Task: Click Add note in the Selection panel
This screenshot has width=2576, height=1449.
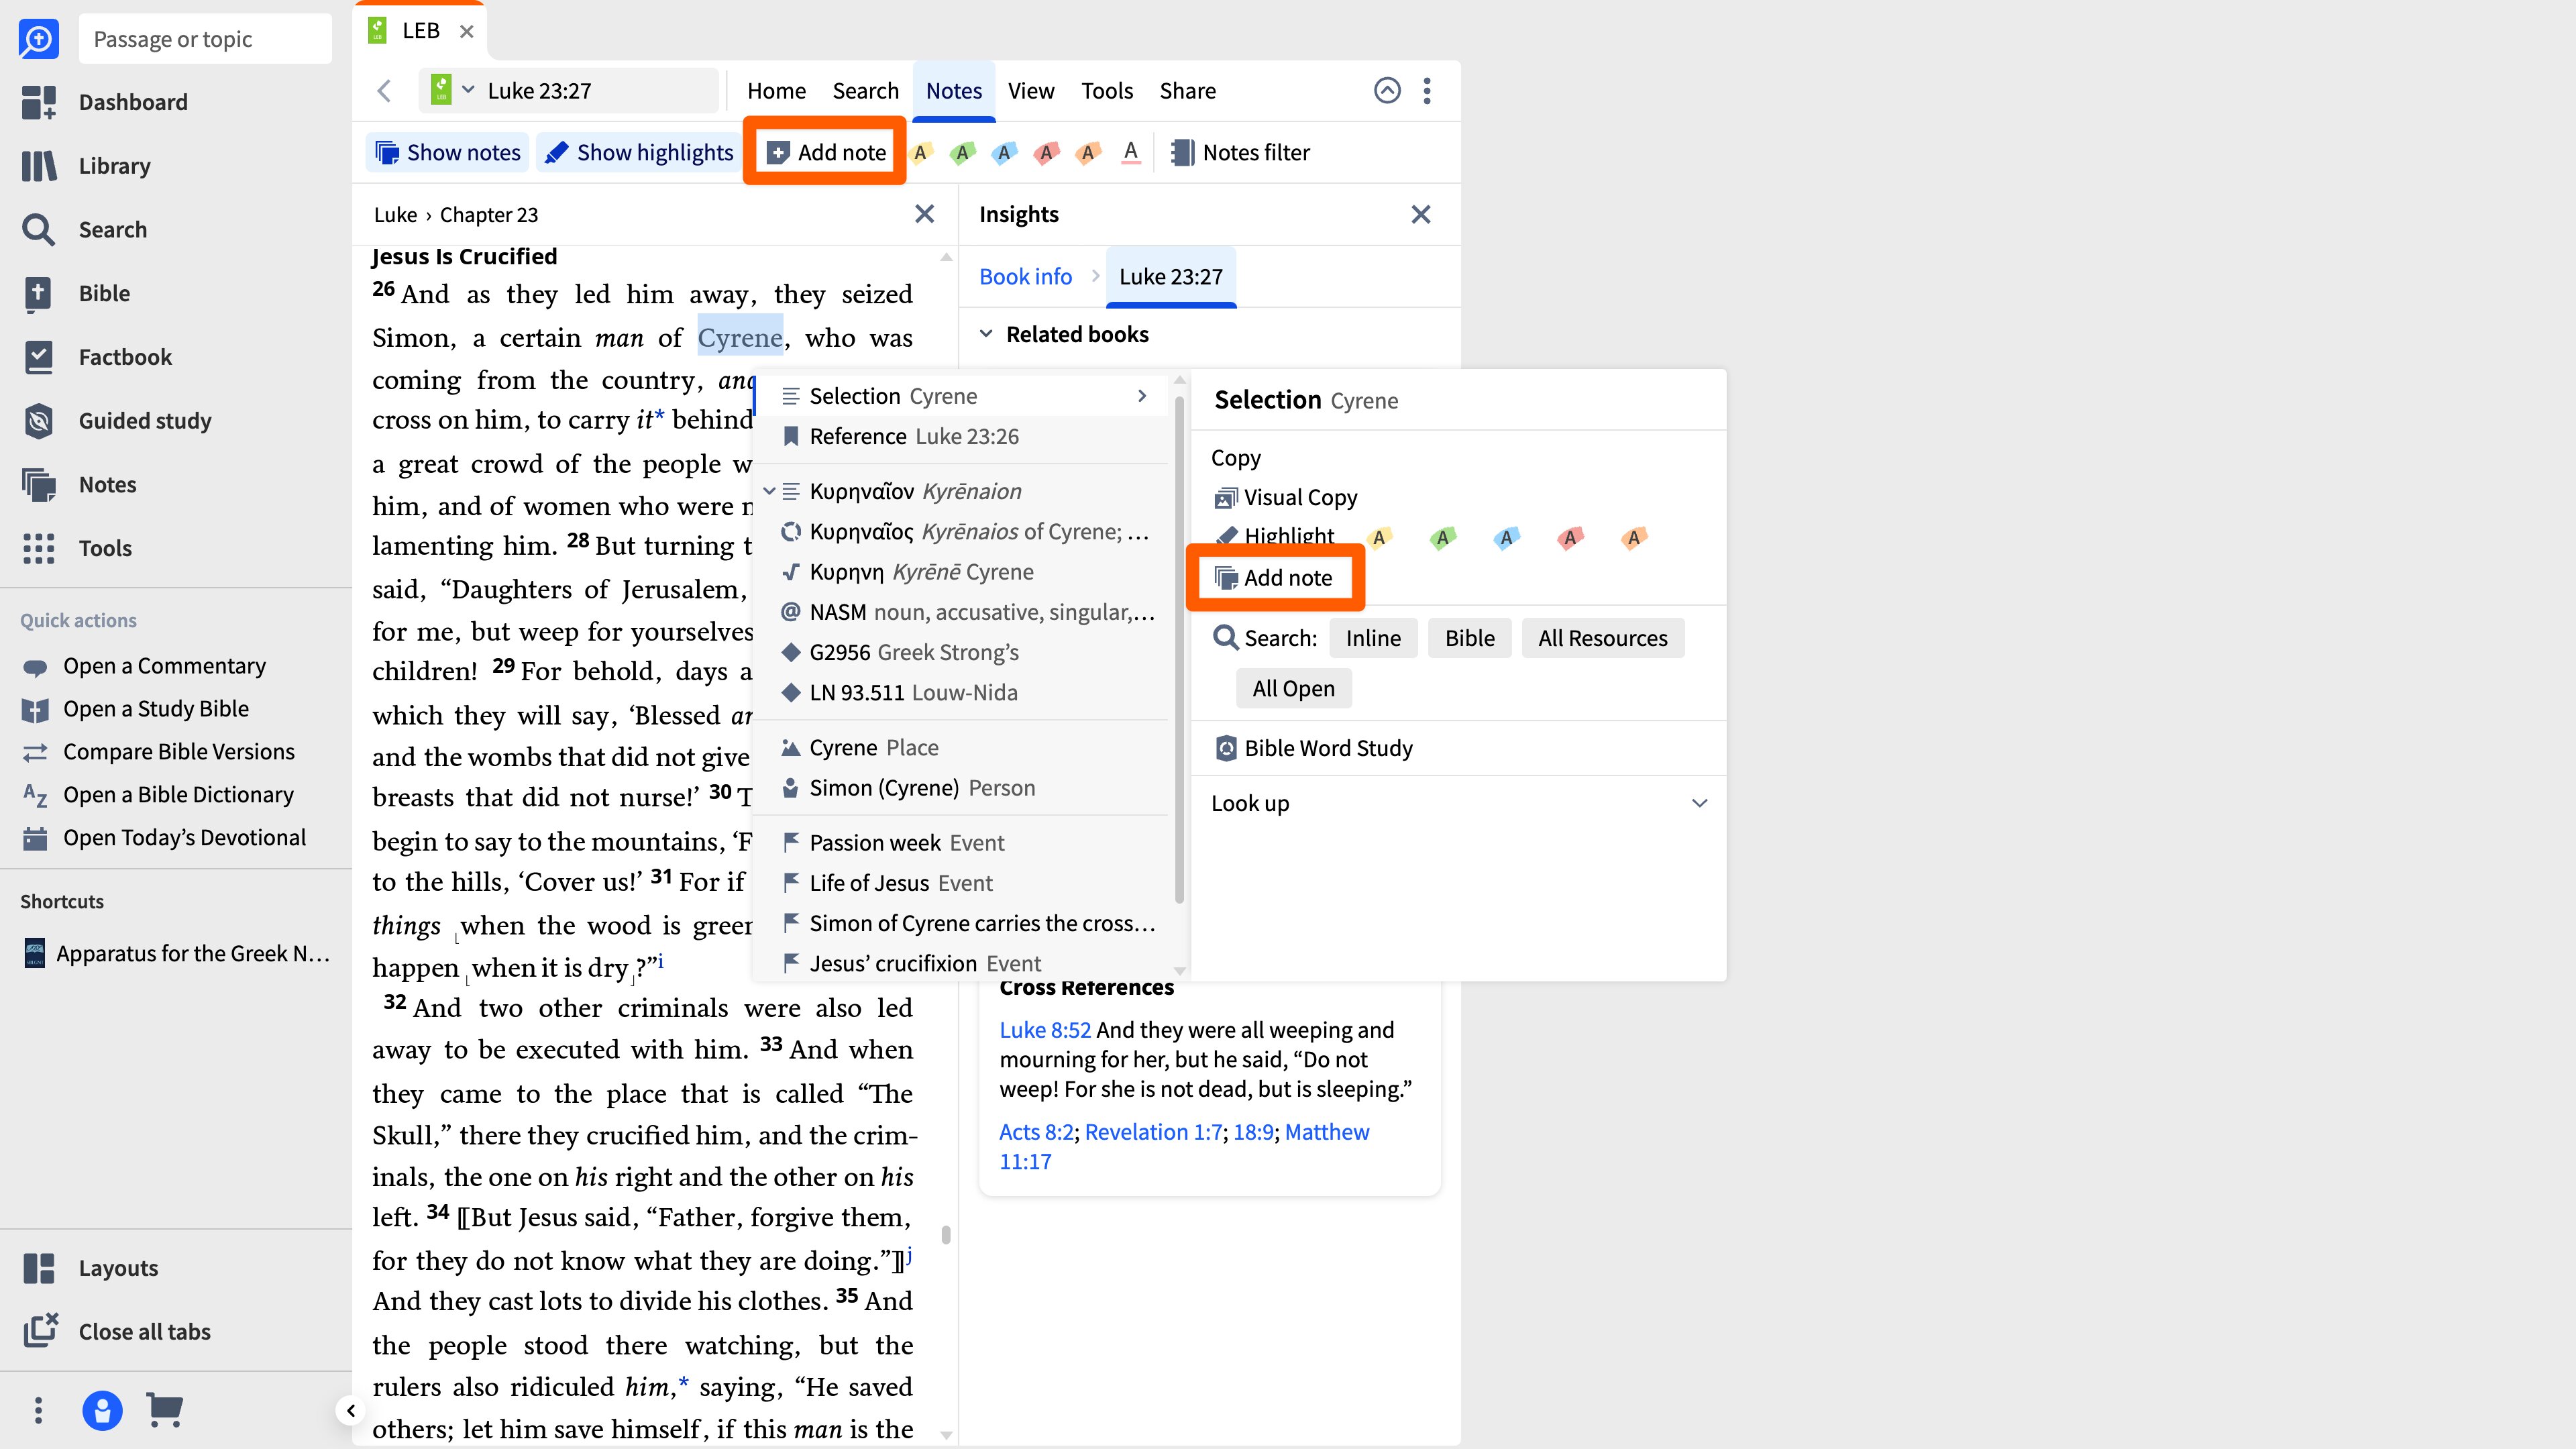Action: point(1273,578)
